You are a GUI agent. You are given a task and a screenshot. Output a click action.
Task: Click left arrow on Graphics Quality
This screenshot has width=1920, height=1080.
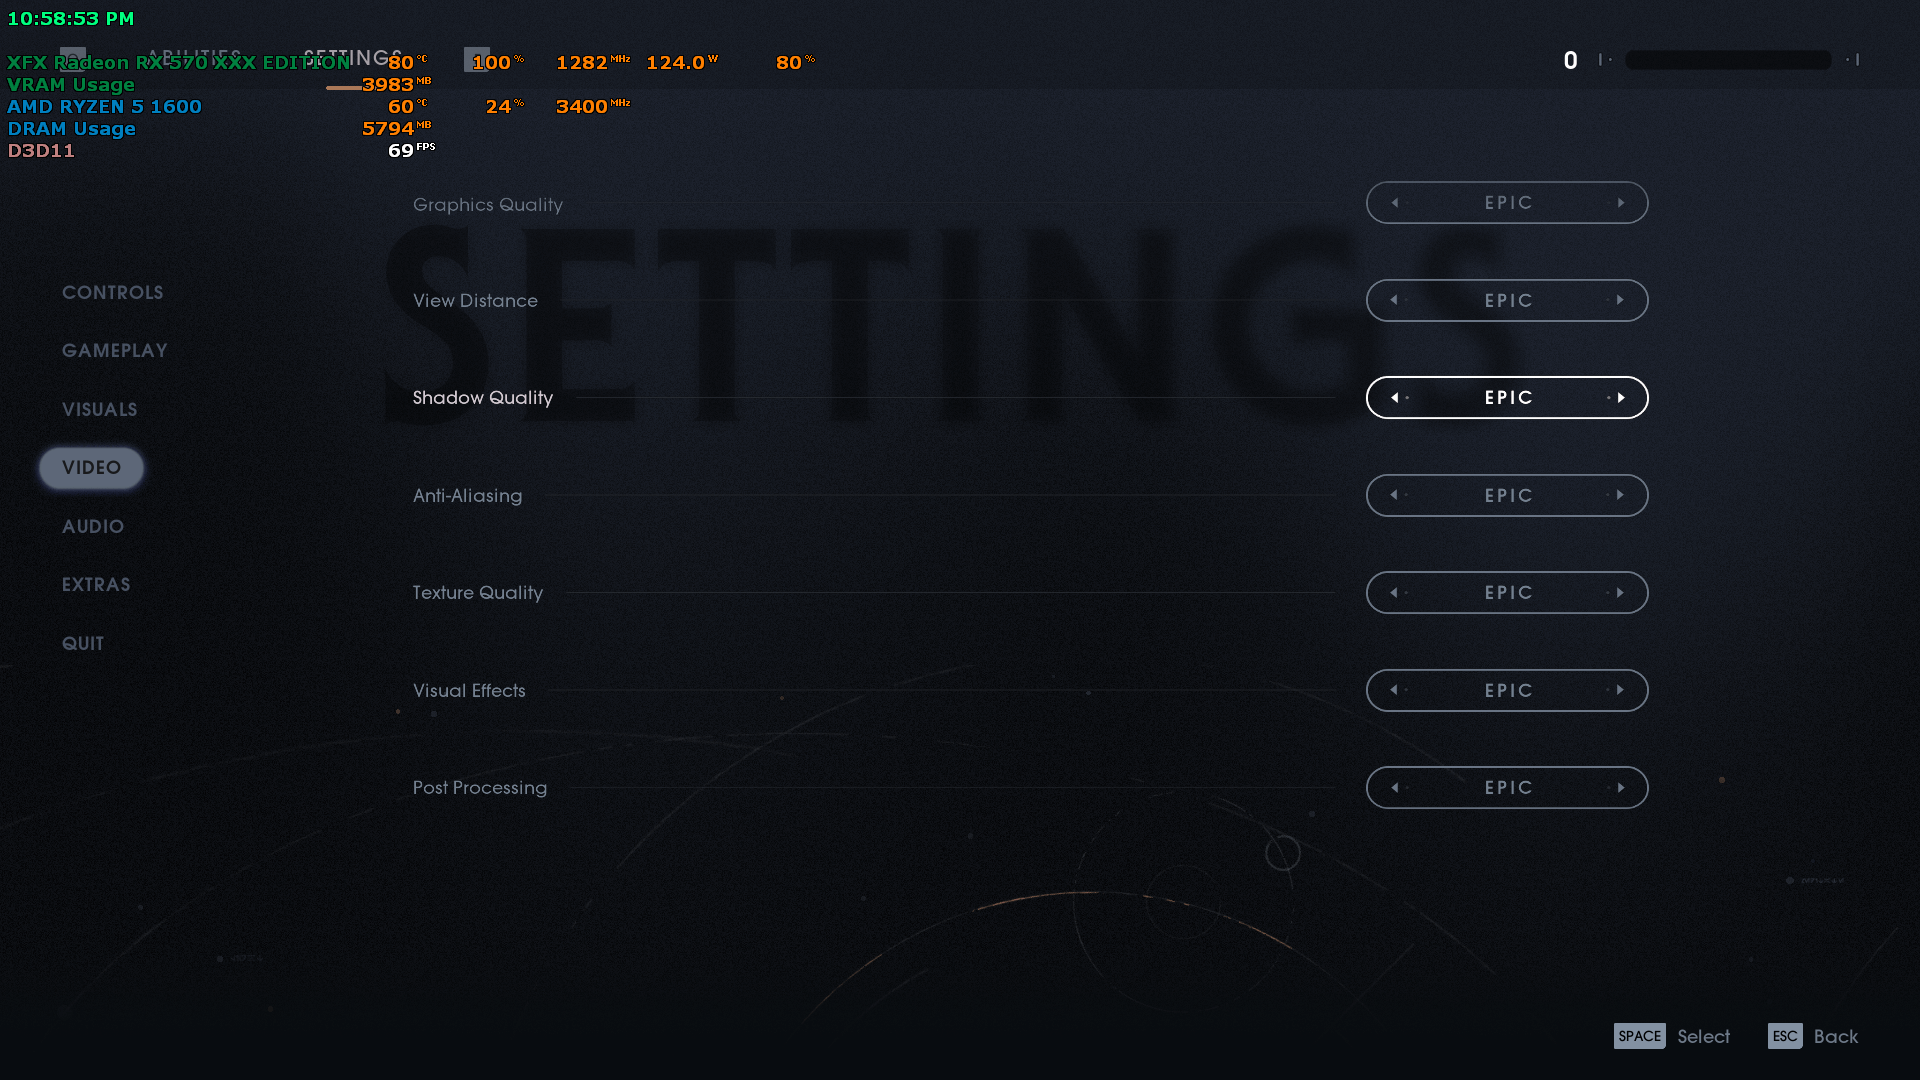(x=1395, y=203)
